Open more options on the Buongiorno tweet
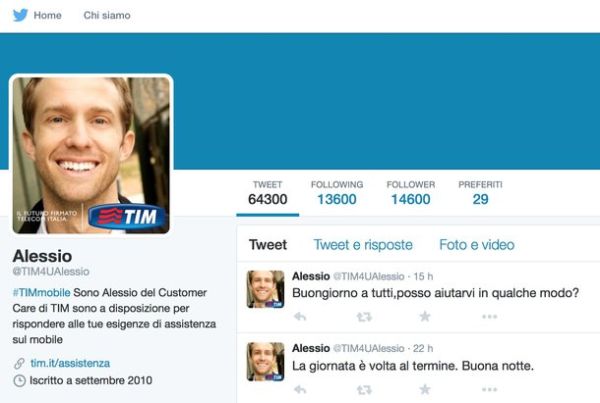600x403 pixels. click(489, 317)
